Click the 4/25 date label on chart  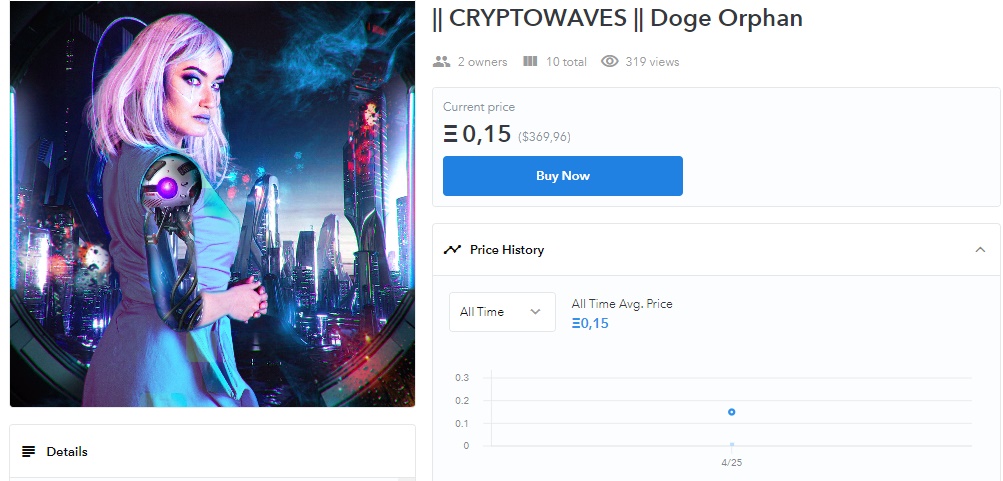tap(732, 462)
